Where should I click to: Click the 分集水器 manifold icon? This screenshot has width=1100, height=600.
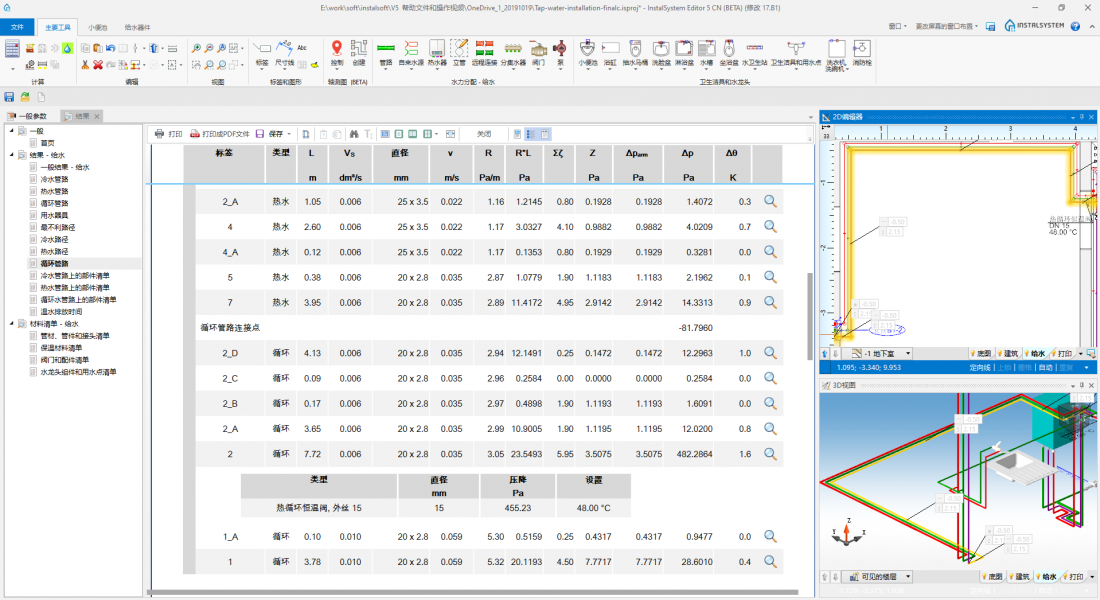pos(513,51)
